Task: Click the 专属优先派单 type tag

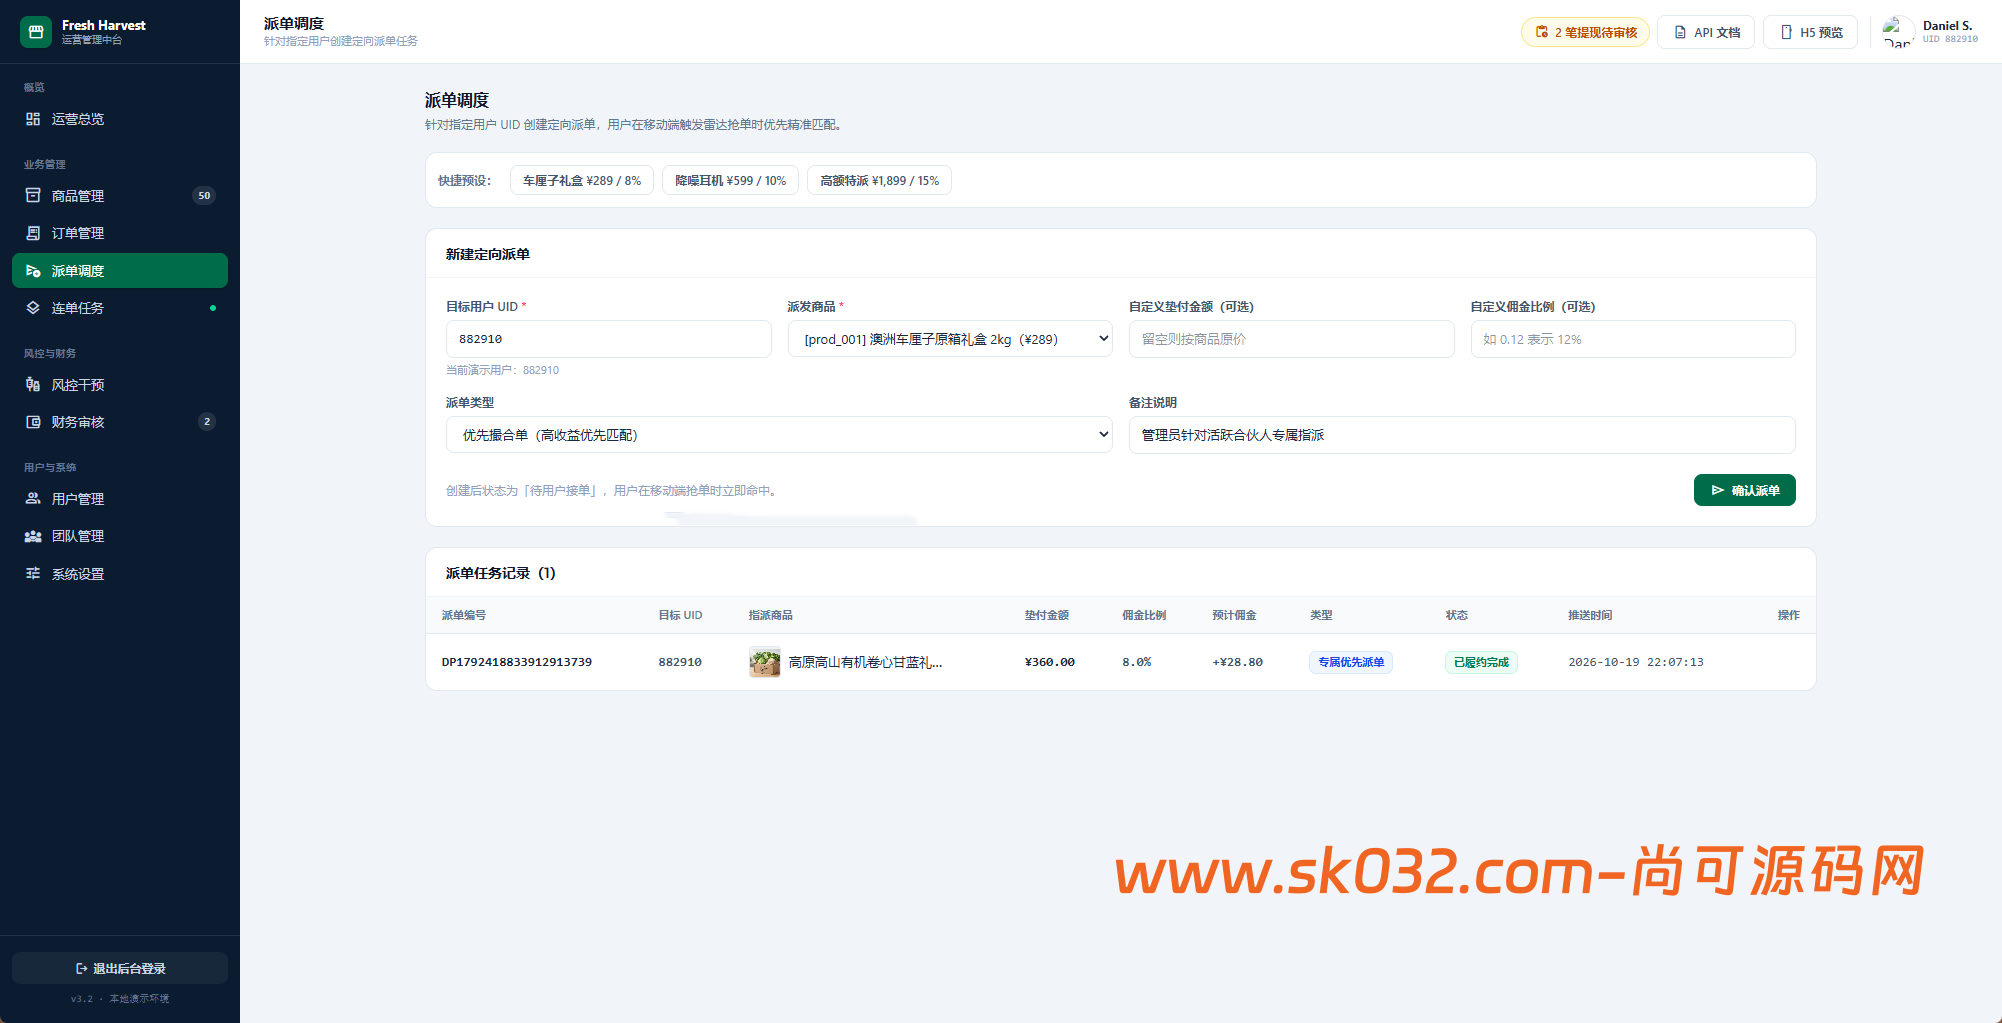Action: tap(1351, 662)
